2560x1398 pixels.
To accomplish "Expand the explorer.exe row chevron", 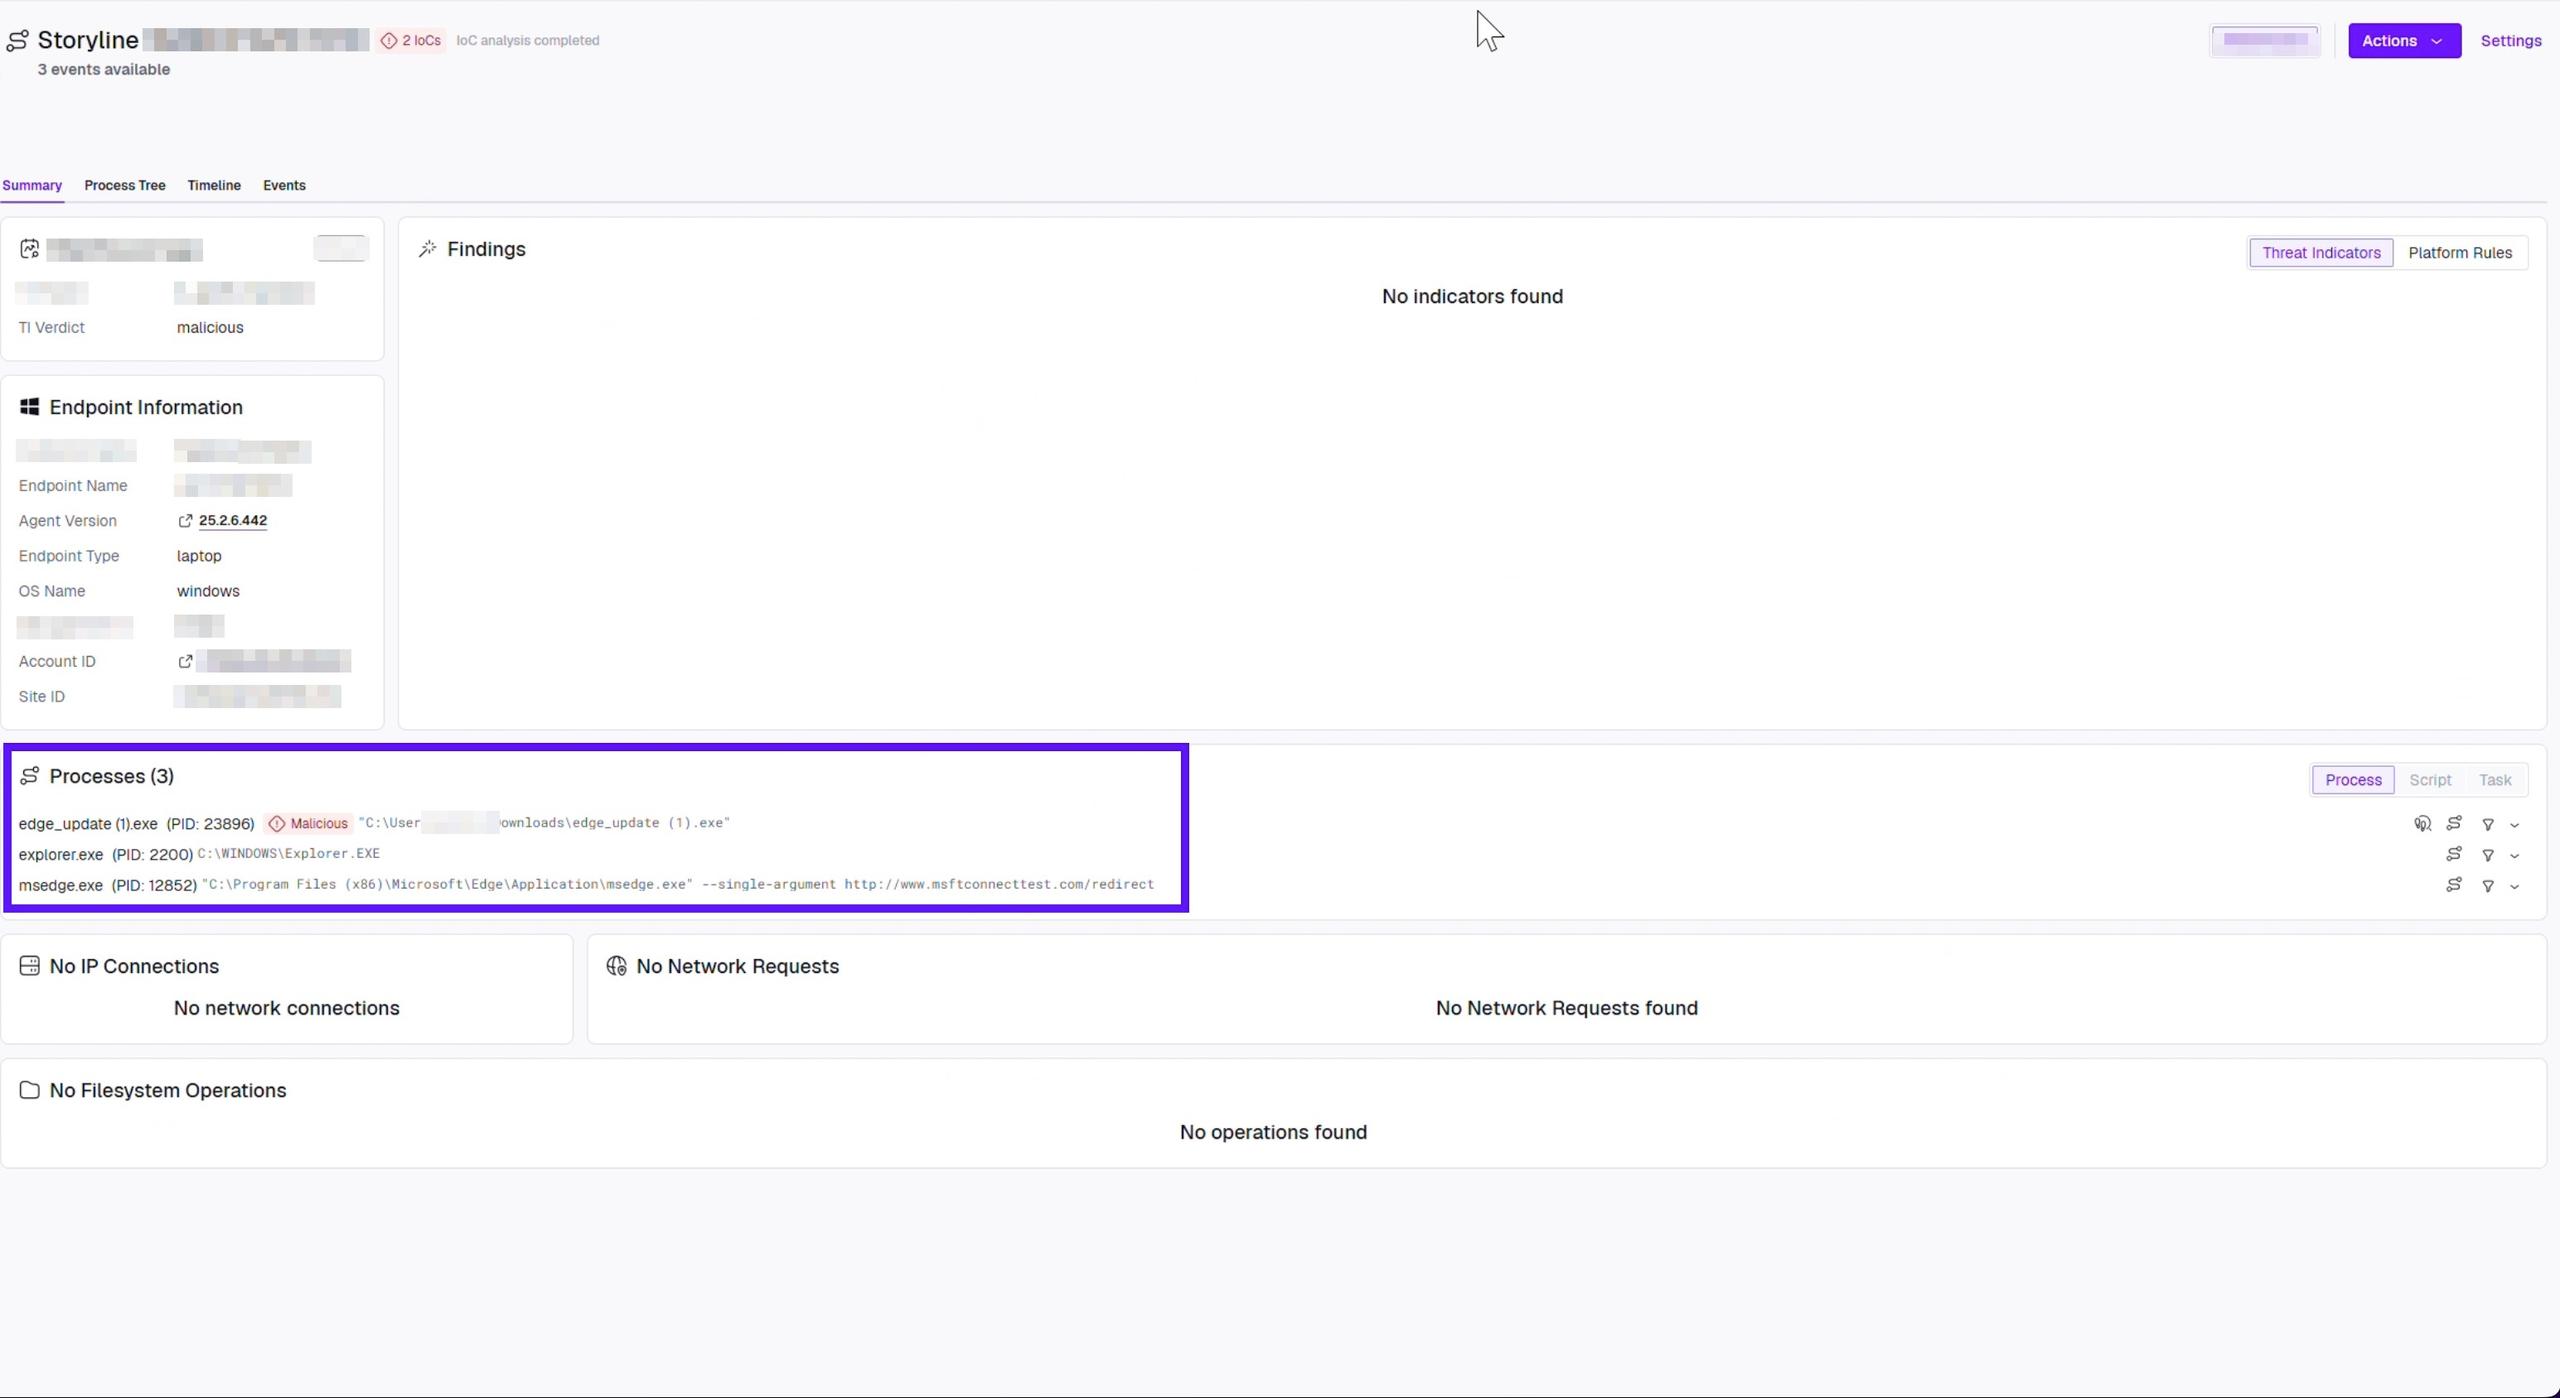I will [2515, 857].
